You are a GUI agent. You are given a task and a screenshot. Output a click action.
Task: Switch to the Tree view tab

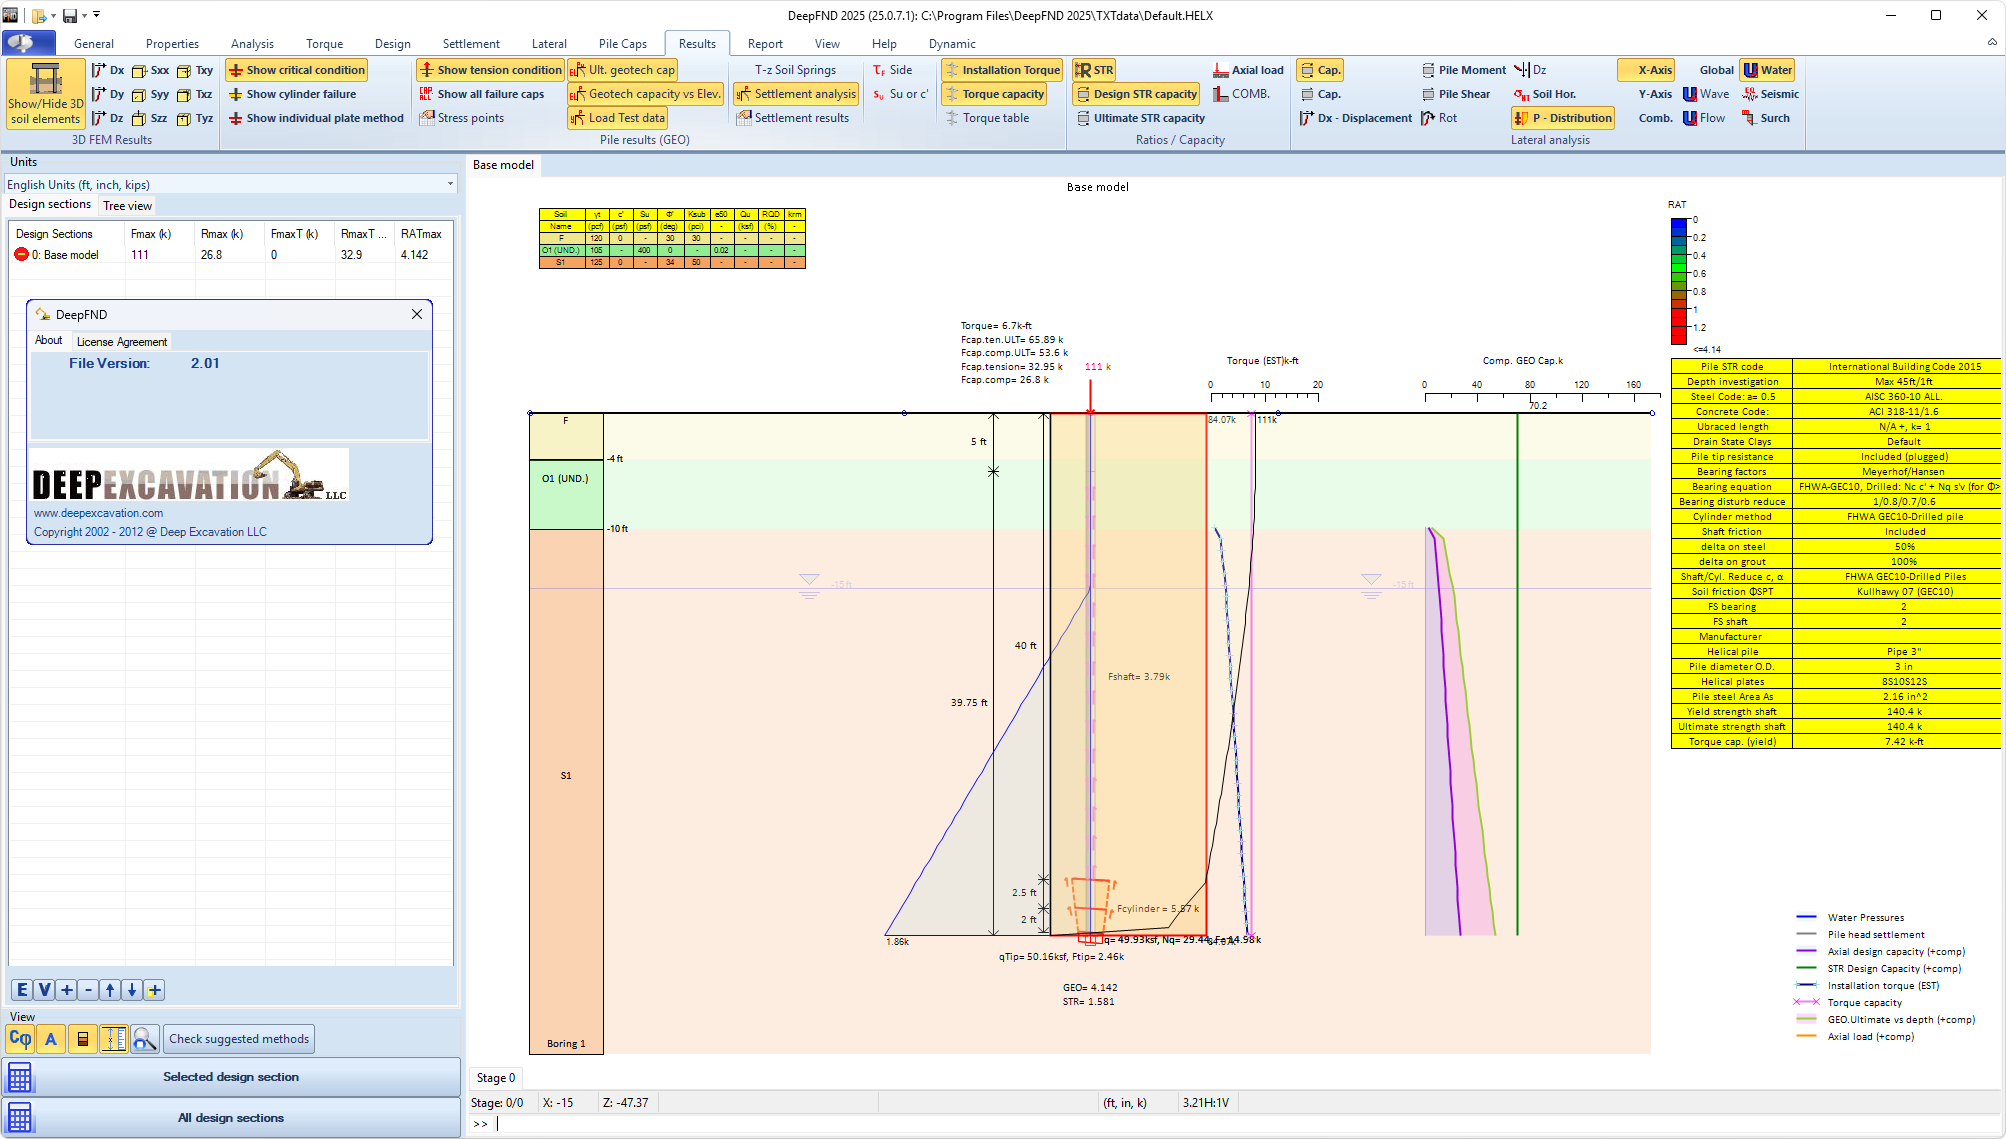[127, 206]
